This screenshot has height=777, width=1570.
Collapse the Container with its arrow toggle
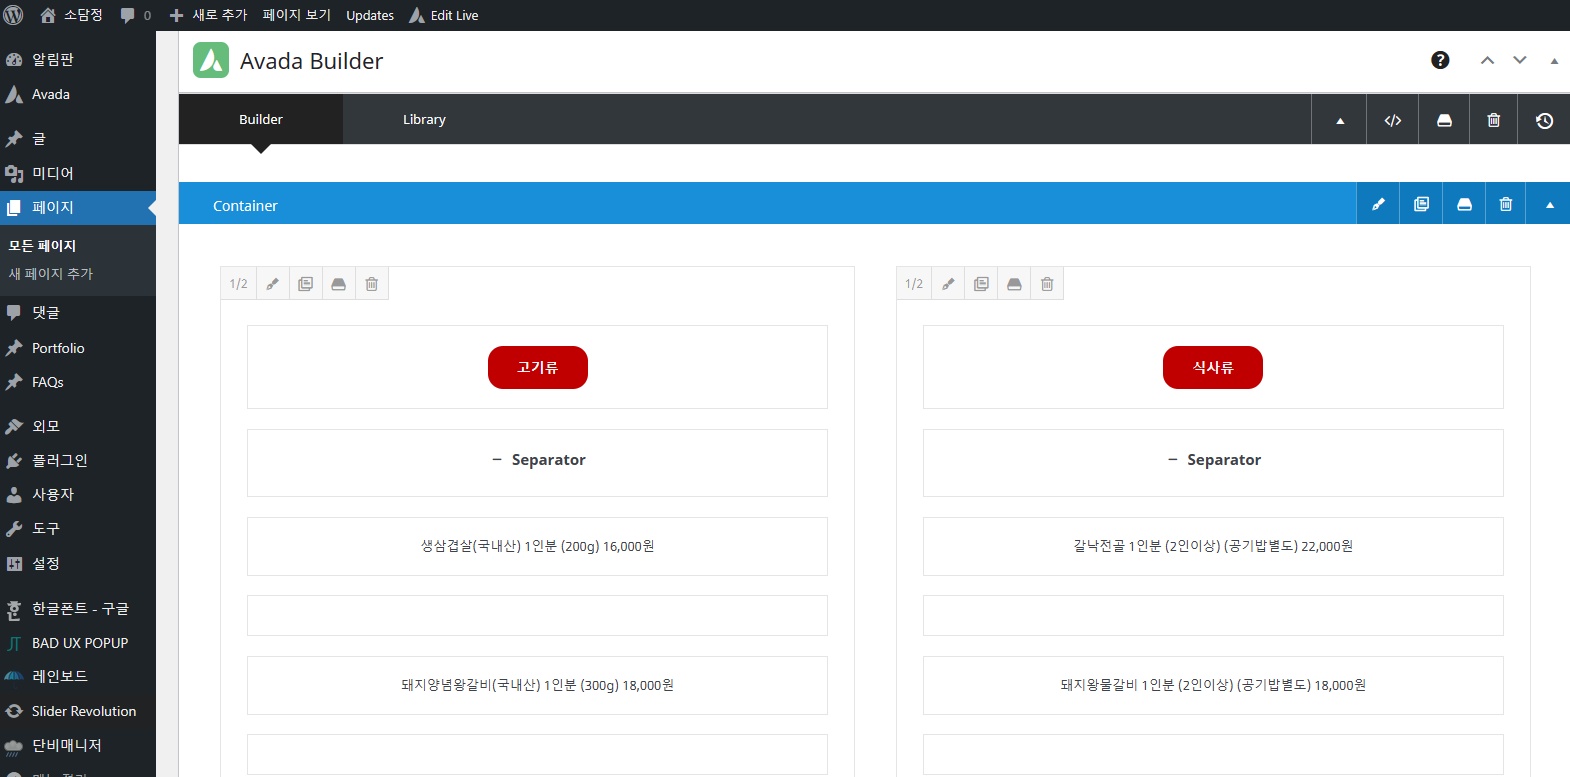(x=1549, y=204)
